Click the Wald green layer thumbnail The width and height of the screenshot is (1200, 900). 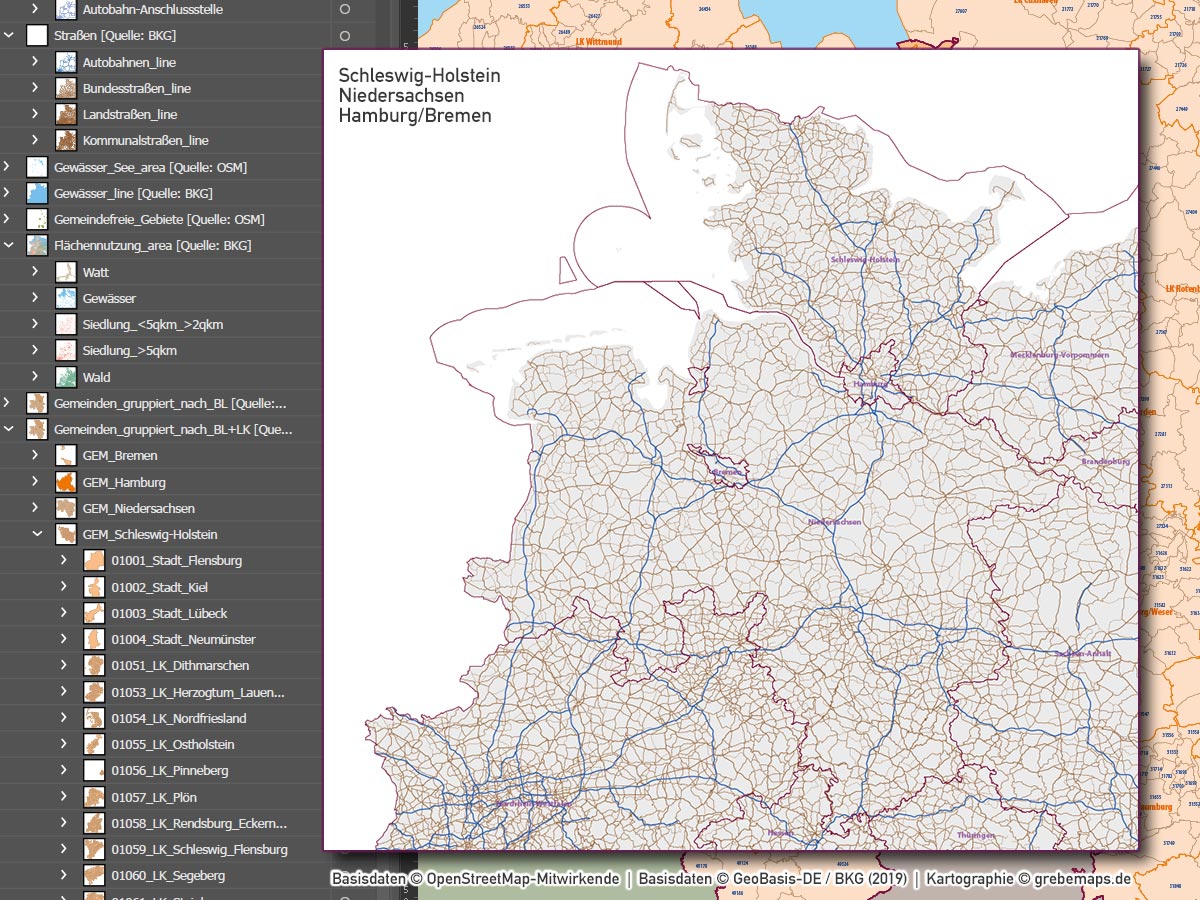click(66, 377)
